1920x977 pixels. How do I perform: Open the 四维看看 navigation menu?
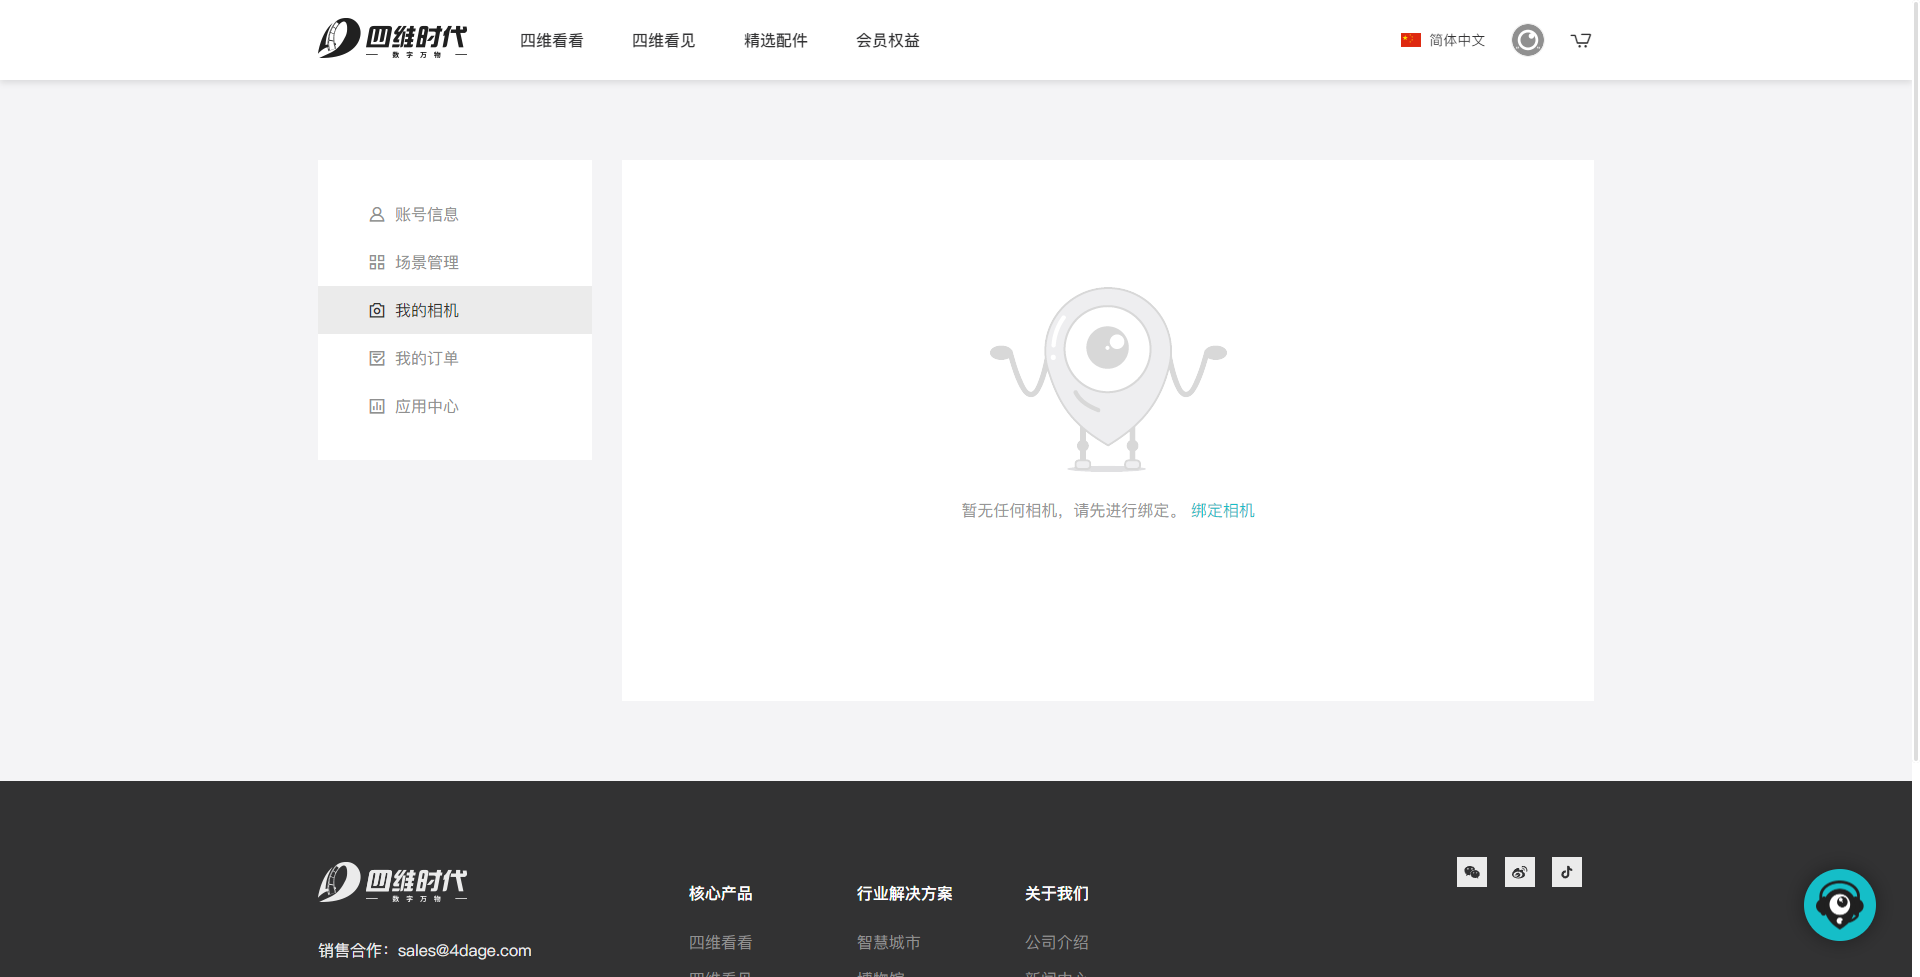click(551, 41)
